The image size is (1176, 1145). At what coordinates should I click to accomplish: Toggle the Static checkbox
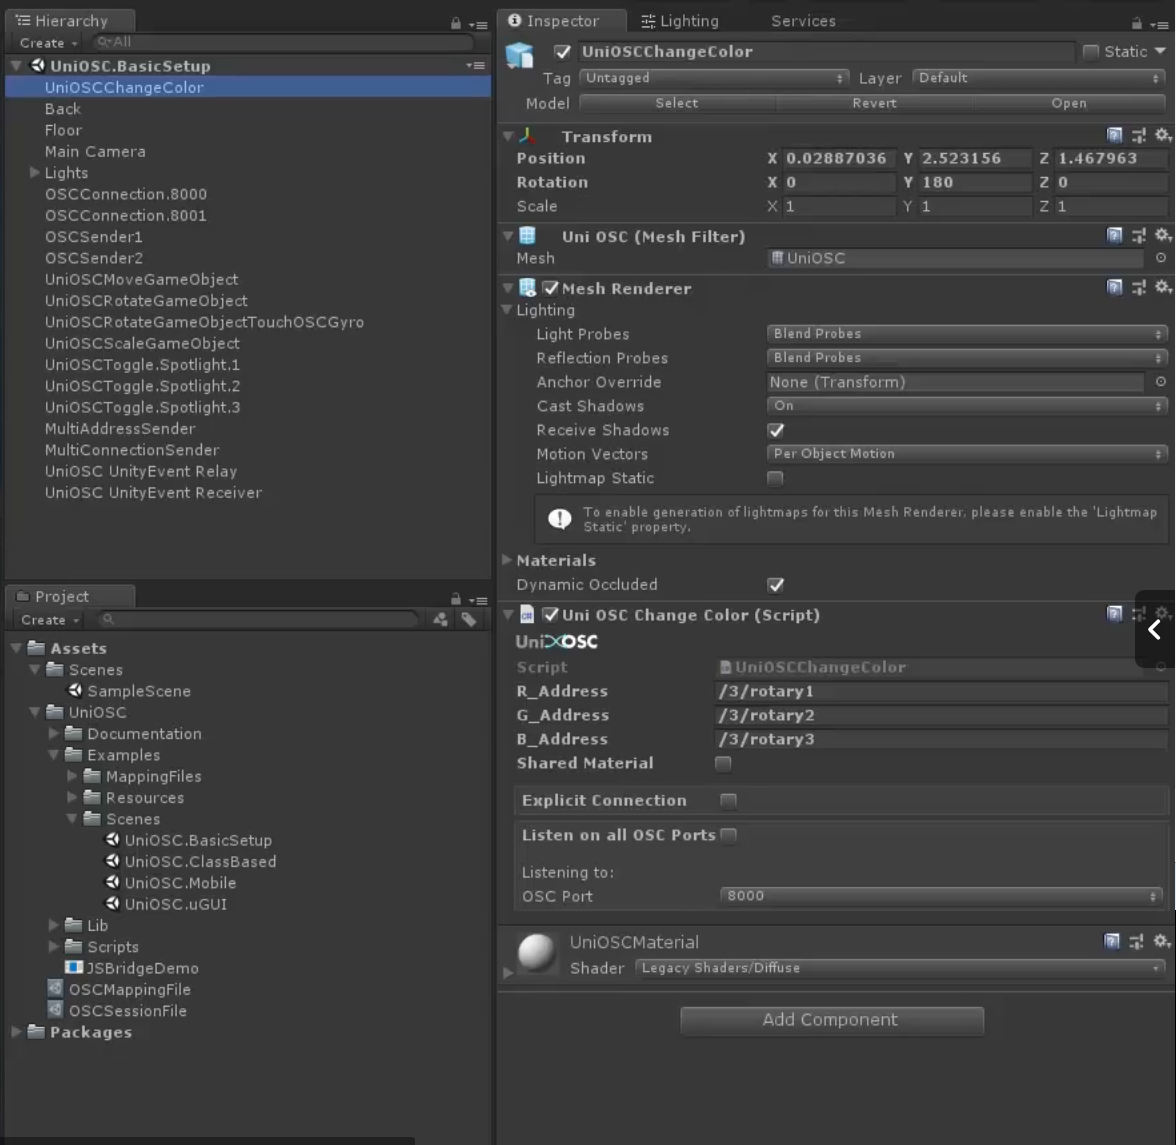click(1090, 52)
